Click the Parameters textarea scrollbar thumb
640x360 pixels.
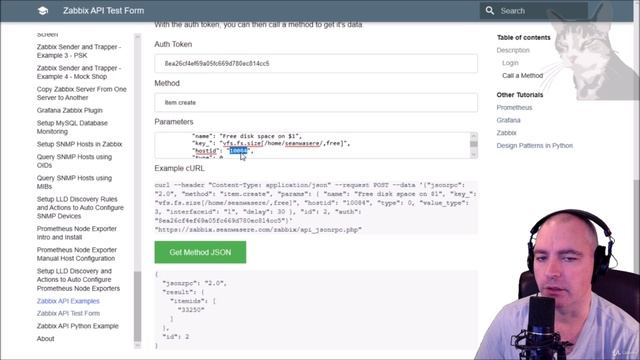coord(473,144)
